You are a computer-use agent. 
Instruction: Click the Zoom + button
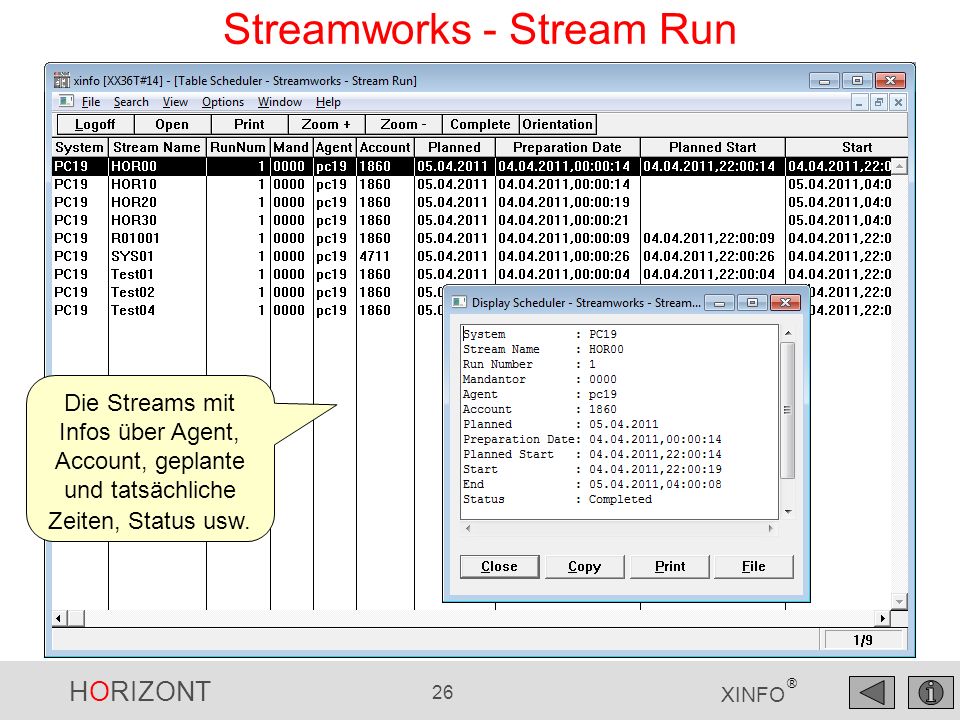[x=326, y=124]
